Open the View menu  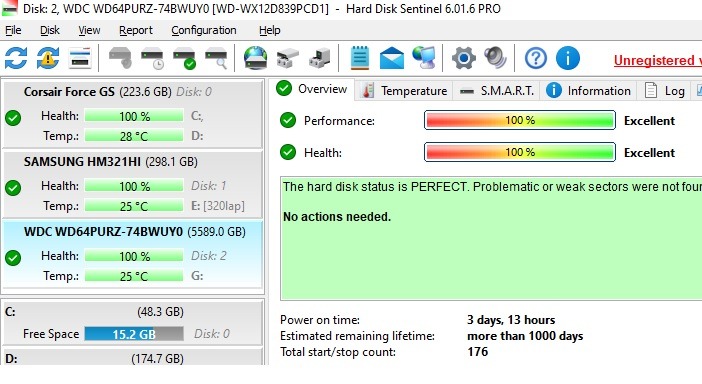[89, 30]
